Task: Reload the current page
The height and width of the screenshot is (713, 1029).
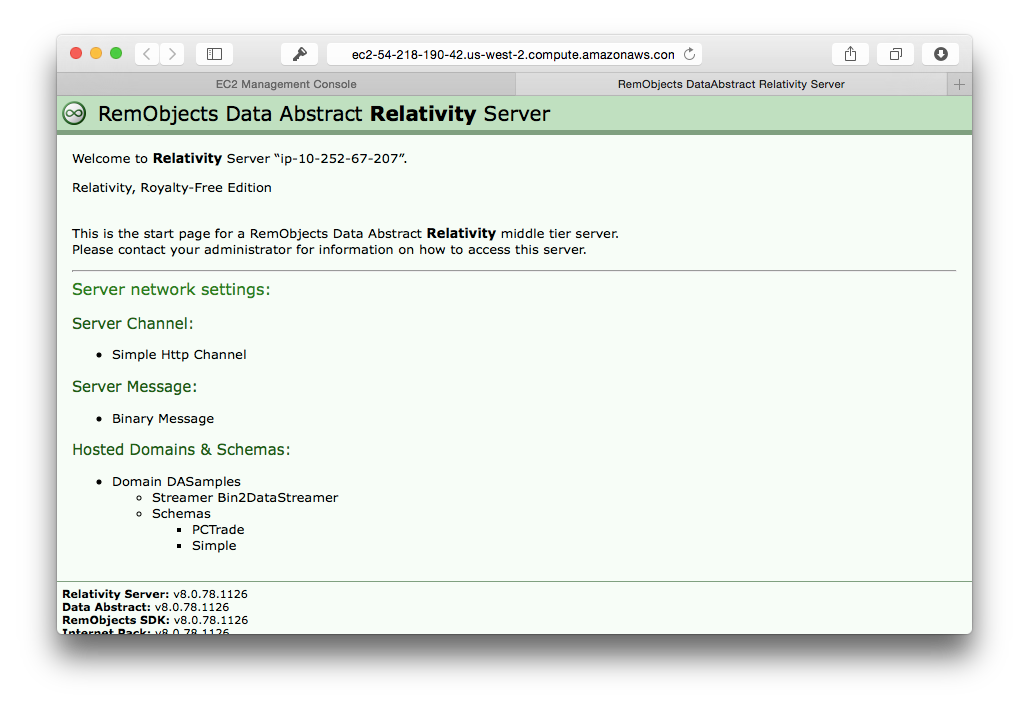Action: 689,54
